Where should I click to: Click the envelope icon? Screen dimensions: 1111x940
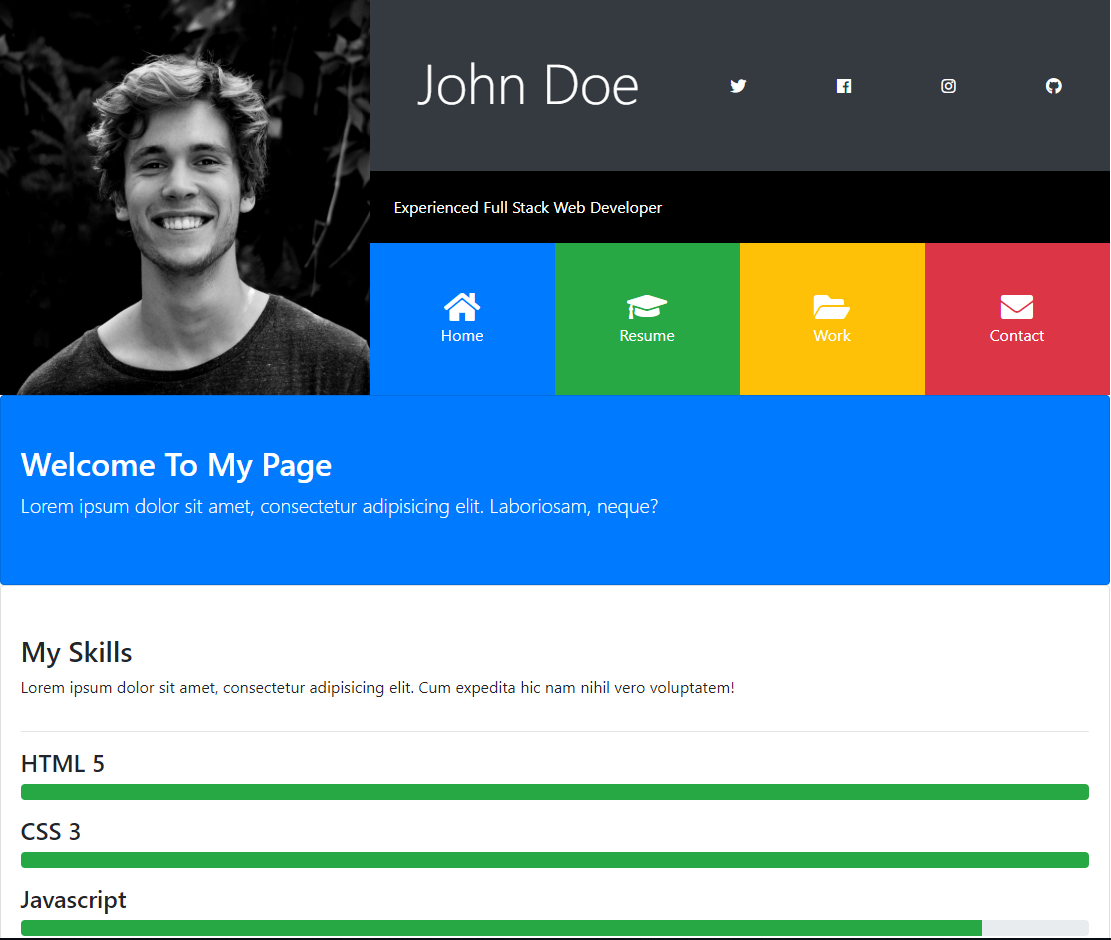point(1017,307)
